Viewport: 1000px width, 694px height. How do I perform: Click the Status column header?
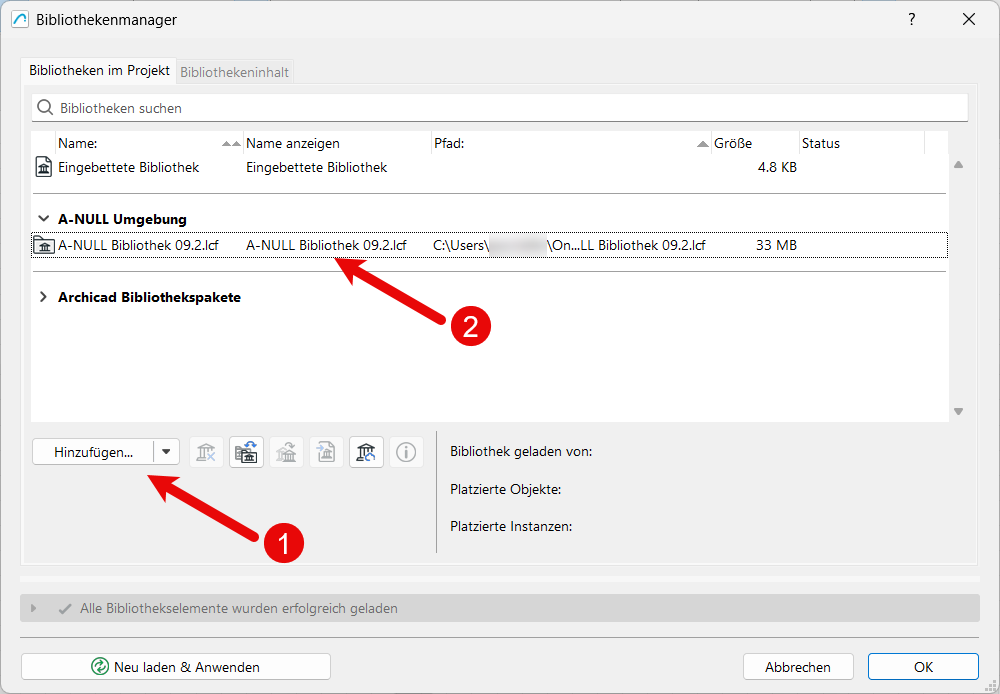point(861,144)
